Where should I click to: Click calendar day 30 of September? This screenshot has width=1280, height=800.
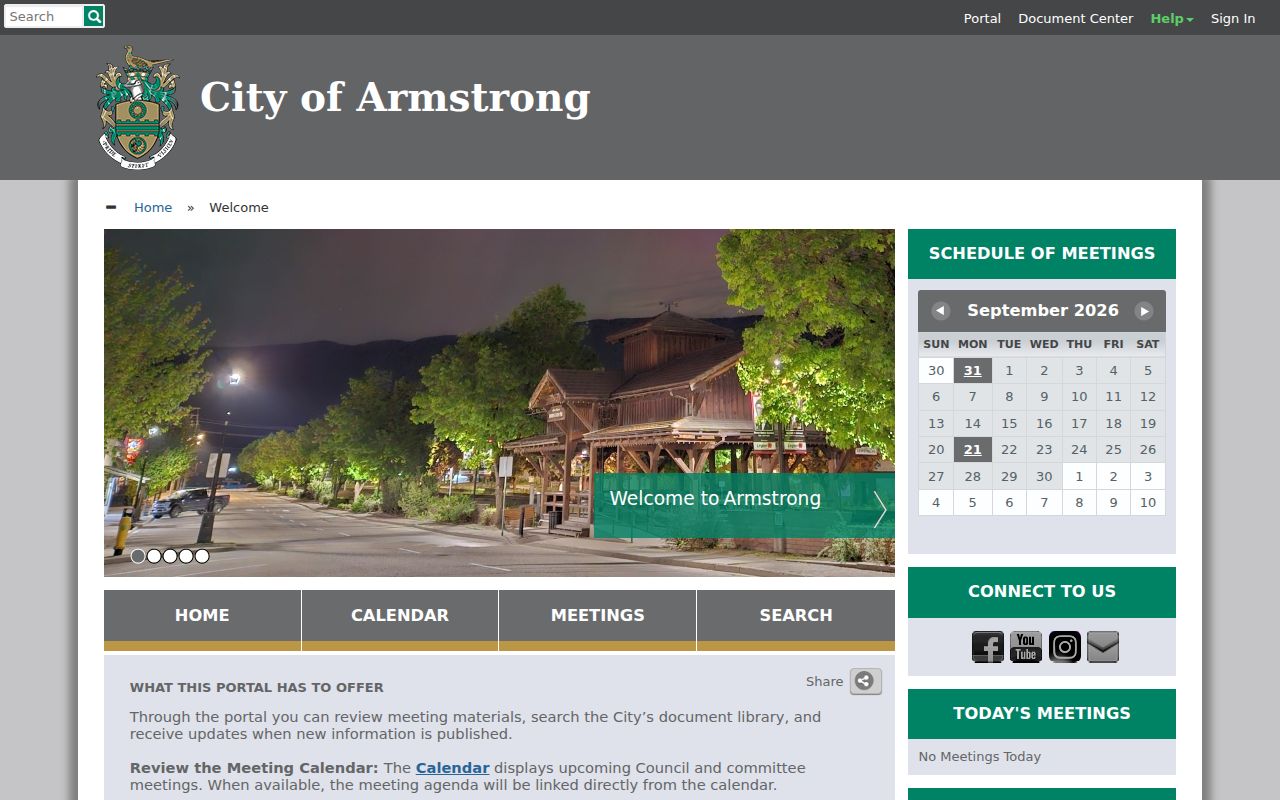pyautogui.click(x=1044, y=476)
